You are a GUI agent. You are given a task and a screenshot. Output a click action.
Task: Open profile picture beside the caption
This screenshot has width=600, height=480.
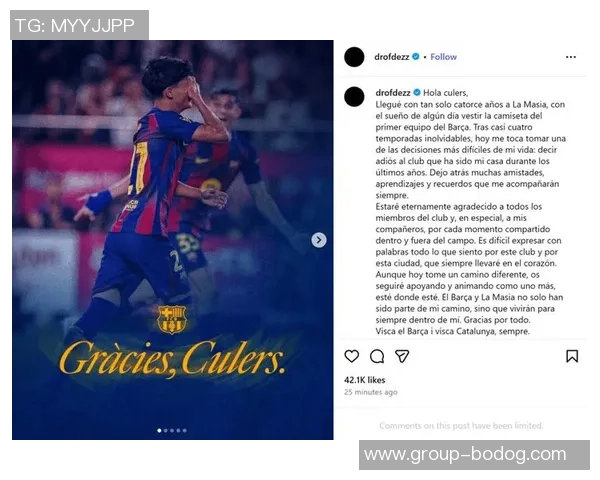[354, 96]
